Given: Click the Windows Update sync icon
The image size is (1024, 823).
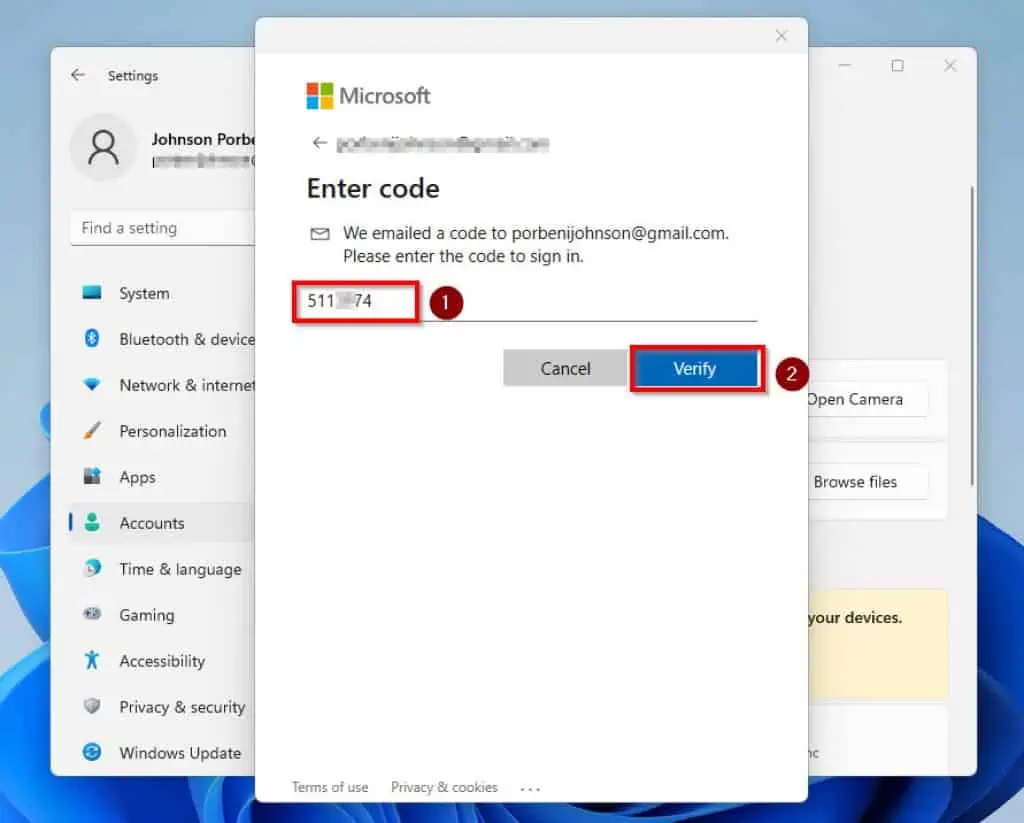Looking at the screenshot, I should pyautogui.click(x=92, y=753).
